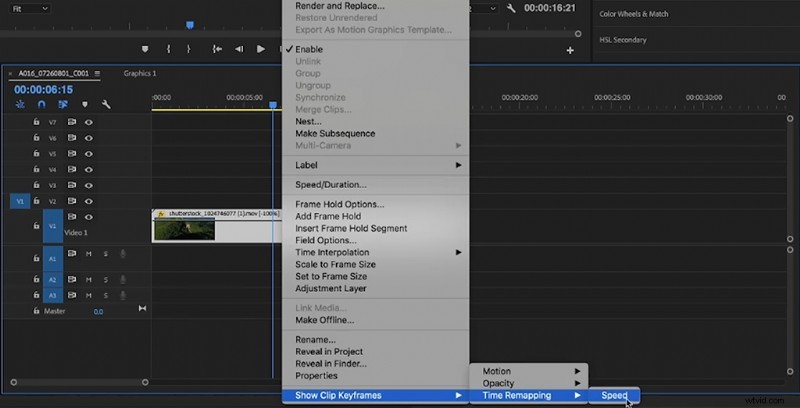Expand the HSL Secondary section
Image resolution: width=800 pixels, height=408 pixels.
click(x=622, y=40)
